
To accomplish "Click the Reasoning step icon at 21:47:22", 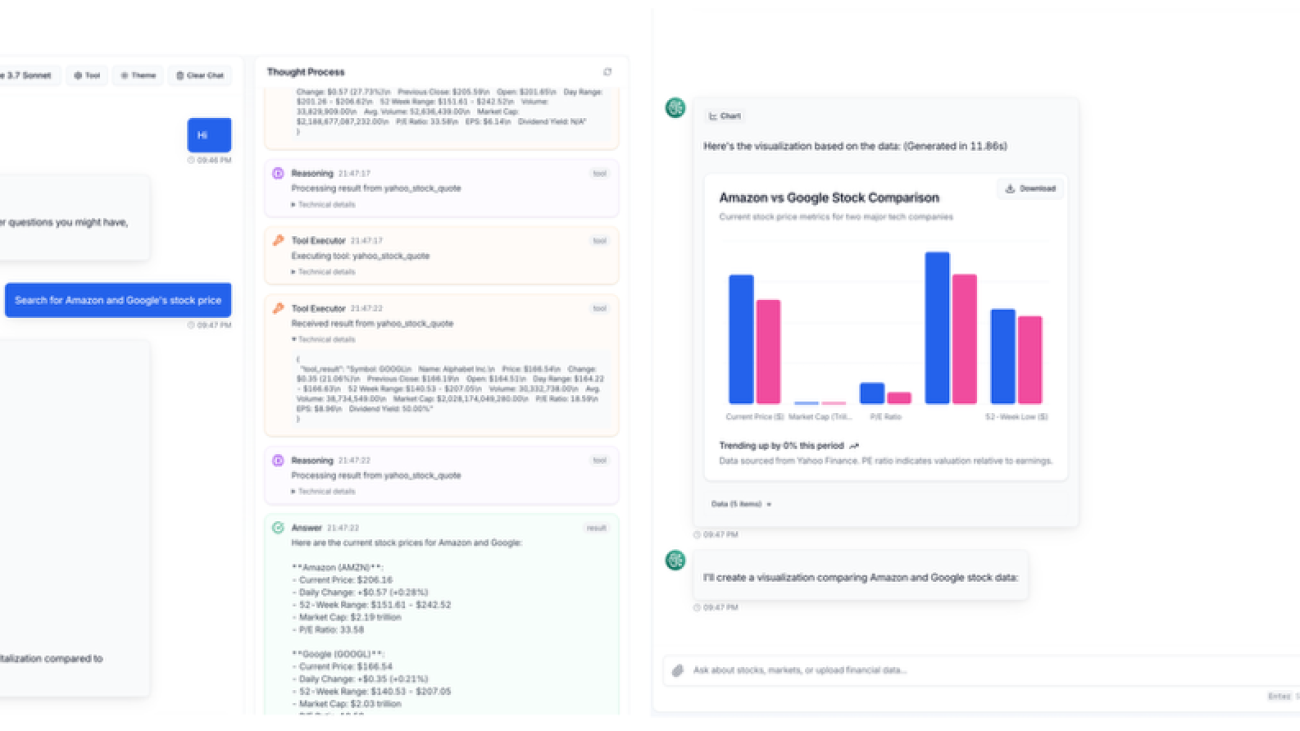I will 278,460.
